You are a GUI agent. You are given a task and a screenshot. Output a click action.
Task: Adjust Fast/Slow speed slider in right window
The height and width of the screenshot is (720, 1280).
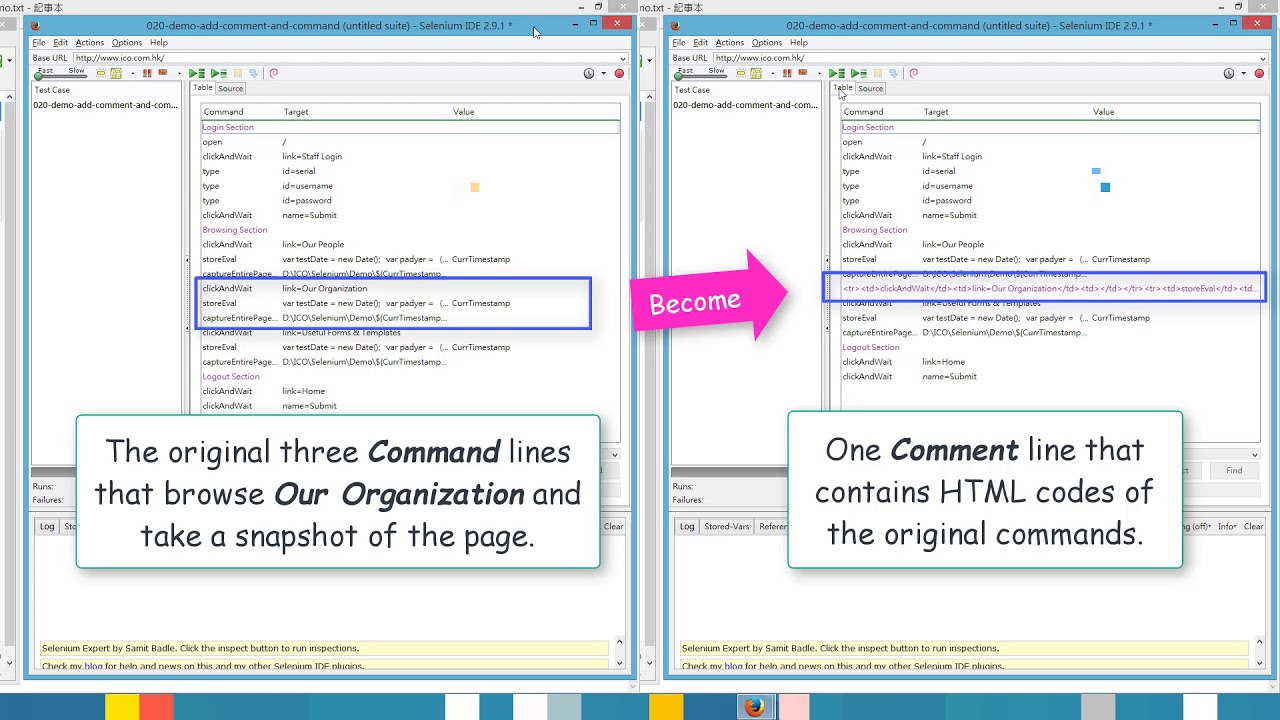click(x=700, y=76)
